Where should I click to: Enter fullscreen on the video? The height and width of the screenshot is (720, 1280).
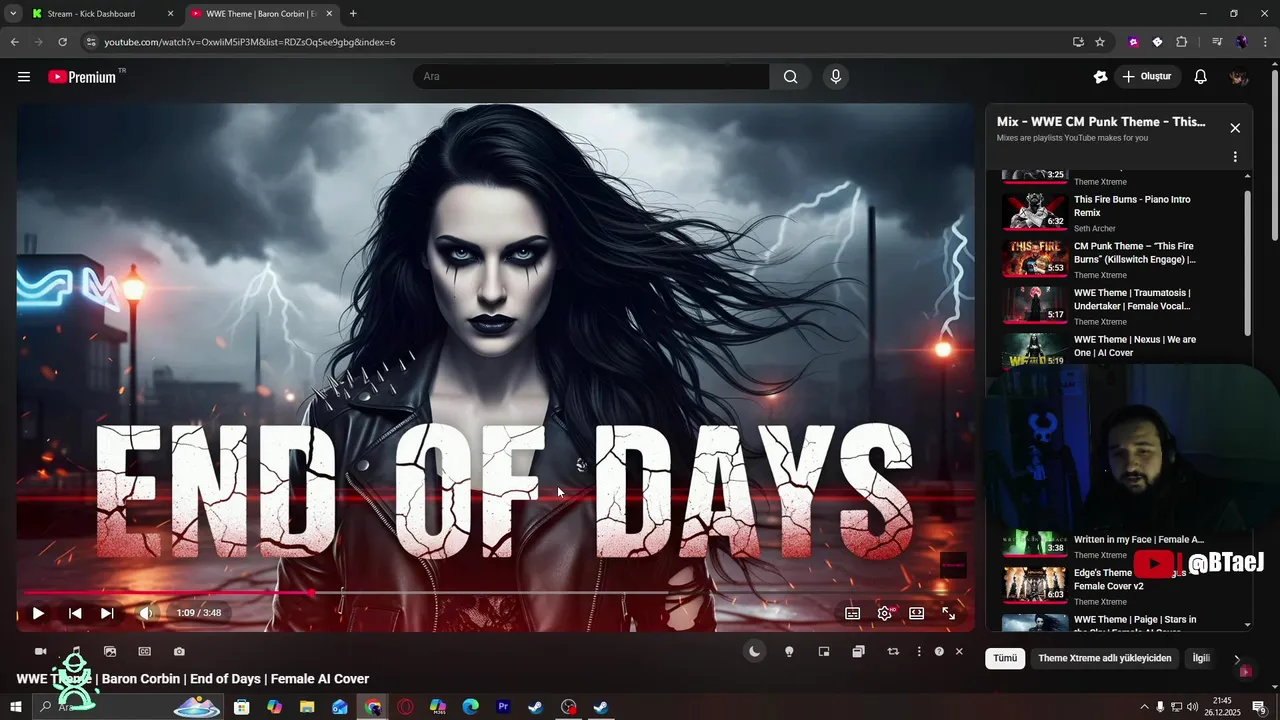click(949, 614)
